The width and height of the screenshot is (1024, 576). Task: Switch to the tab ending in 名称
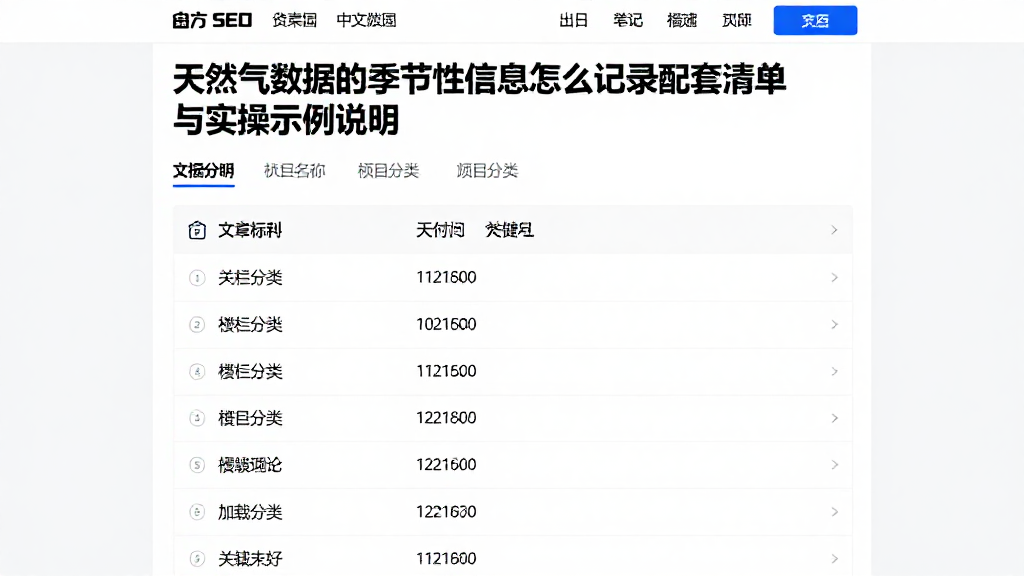coord(294,171)
